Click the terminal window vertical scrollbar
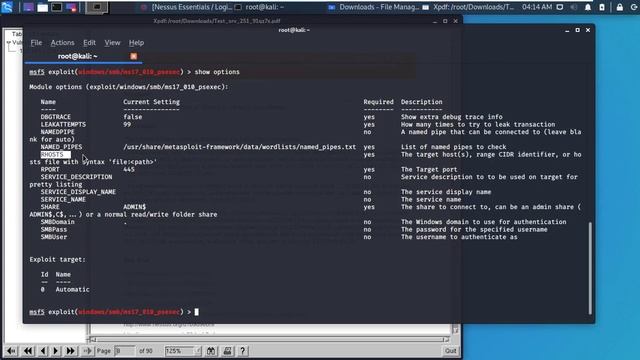 point(590,268)
